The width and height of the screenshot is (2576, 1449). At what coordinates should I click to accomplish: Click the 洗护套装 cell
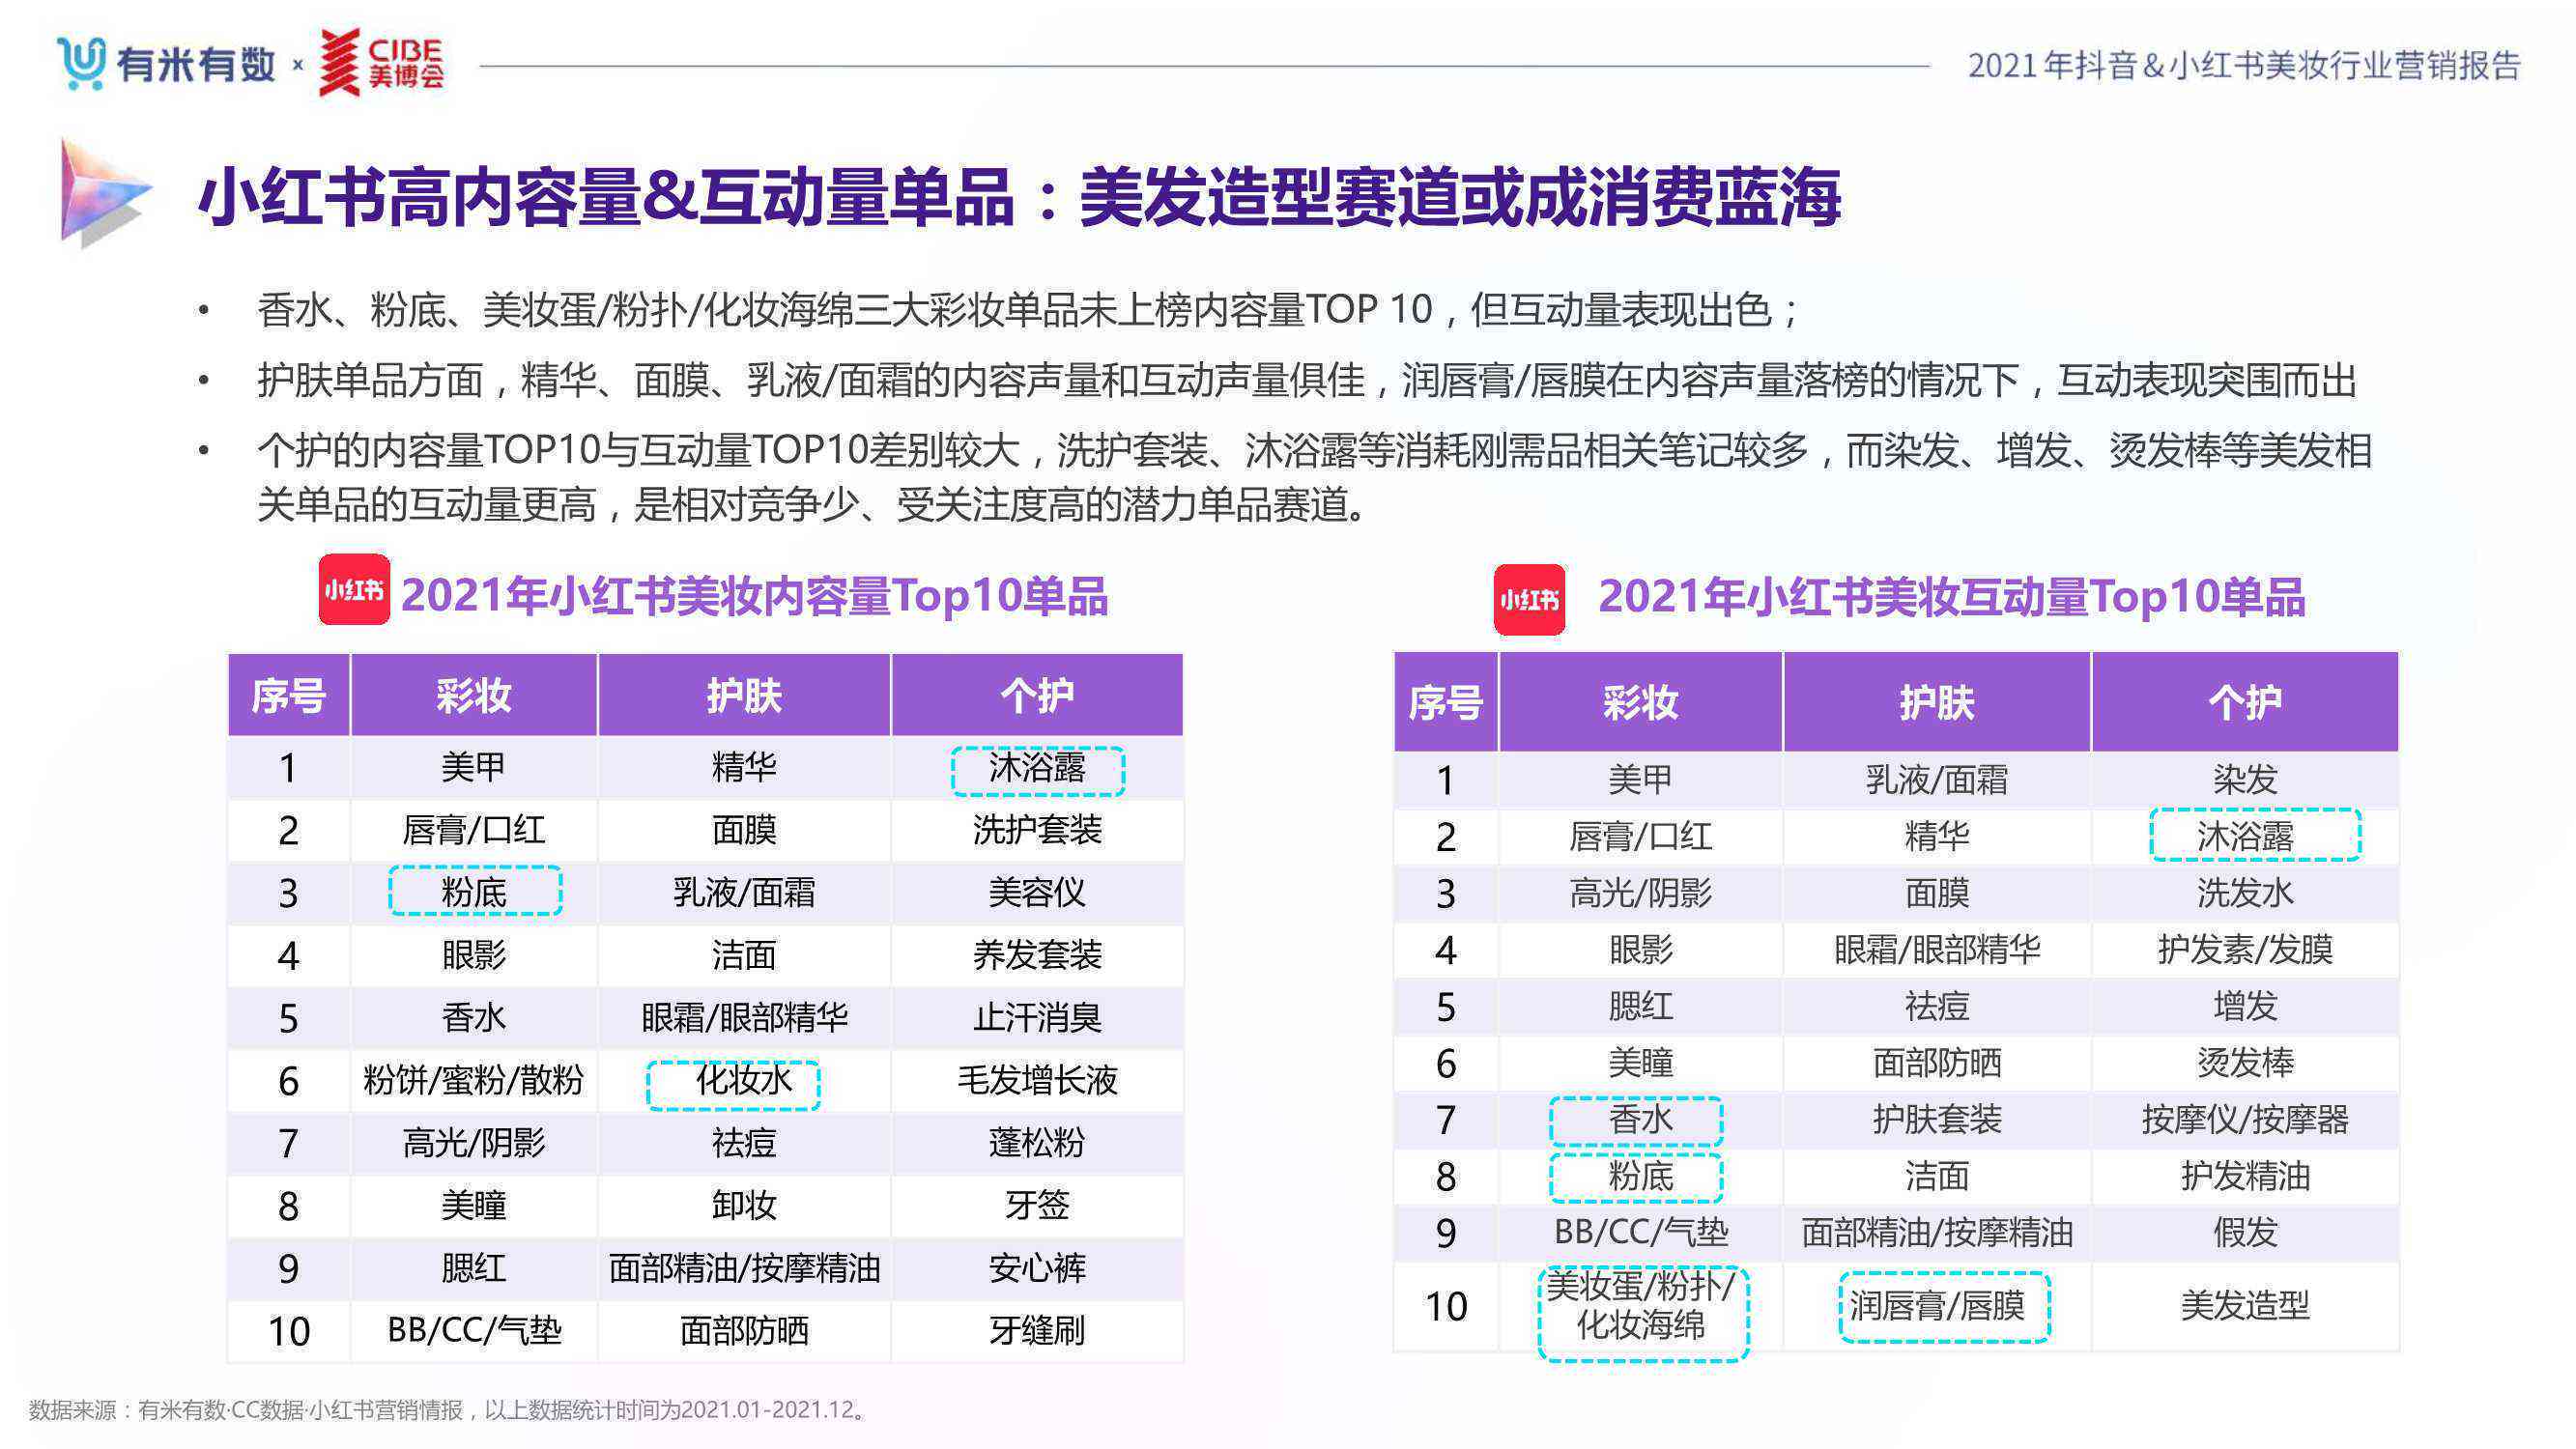(1037, 830)
